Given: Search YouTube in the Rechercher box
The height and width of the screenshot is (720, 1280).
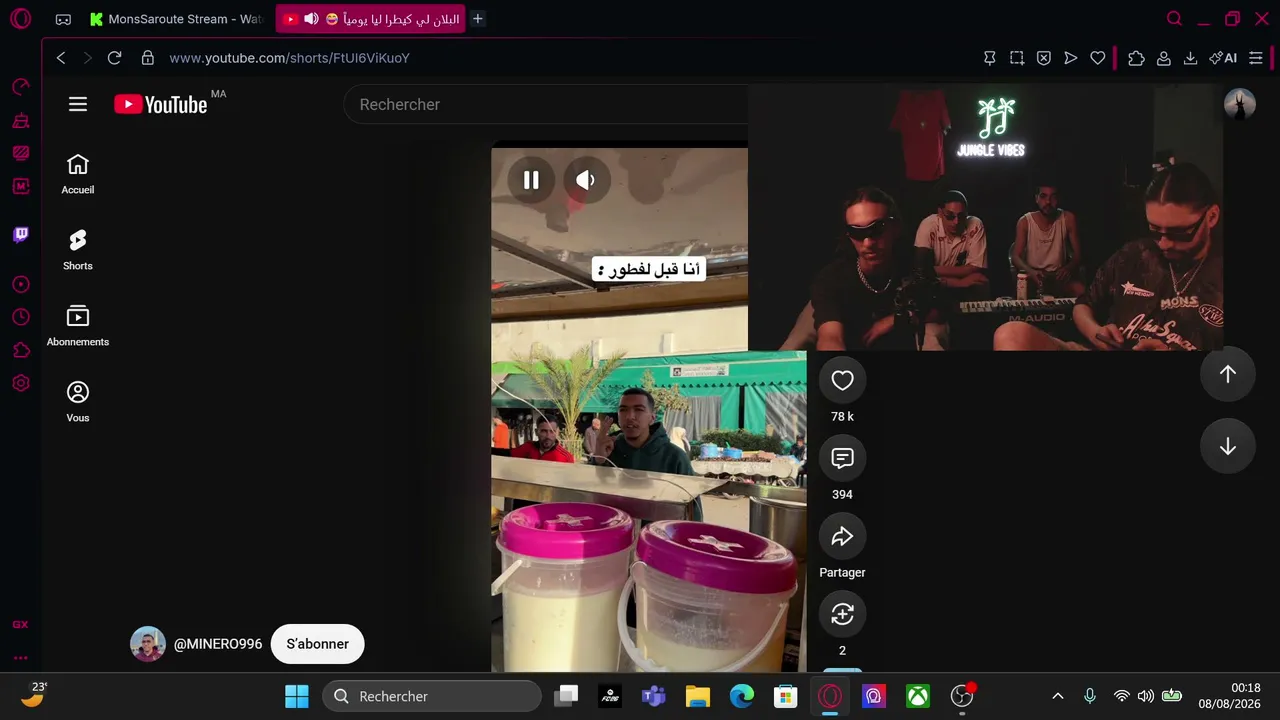Looking at the screenshot, I should [x=546, y=104].
